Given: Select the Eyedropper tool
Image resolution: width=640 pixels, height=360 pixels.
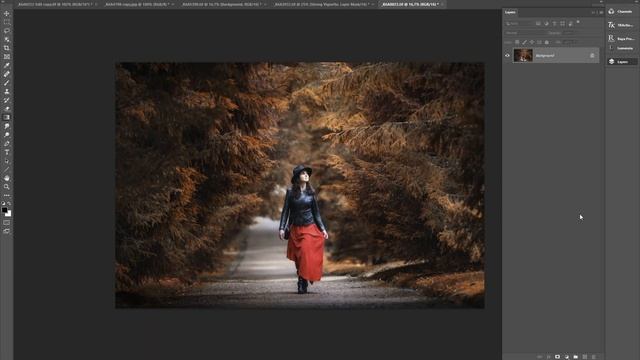Looking at the screenshot, I should pos(7,65).
